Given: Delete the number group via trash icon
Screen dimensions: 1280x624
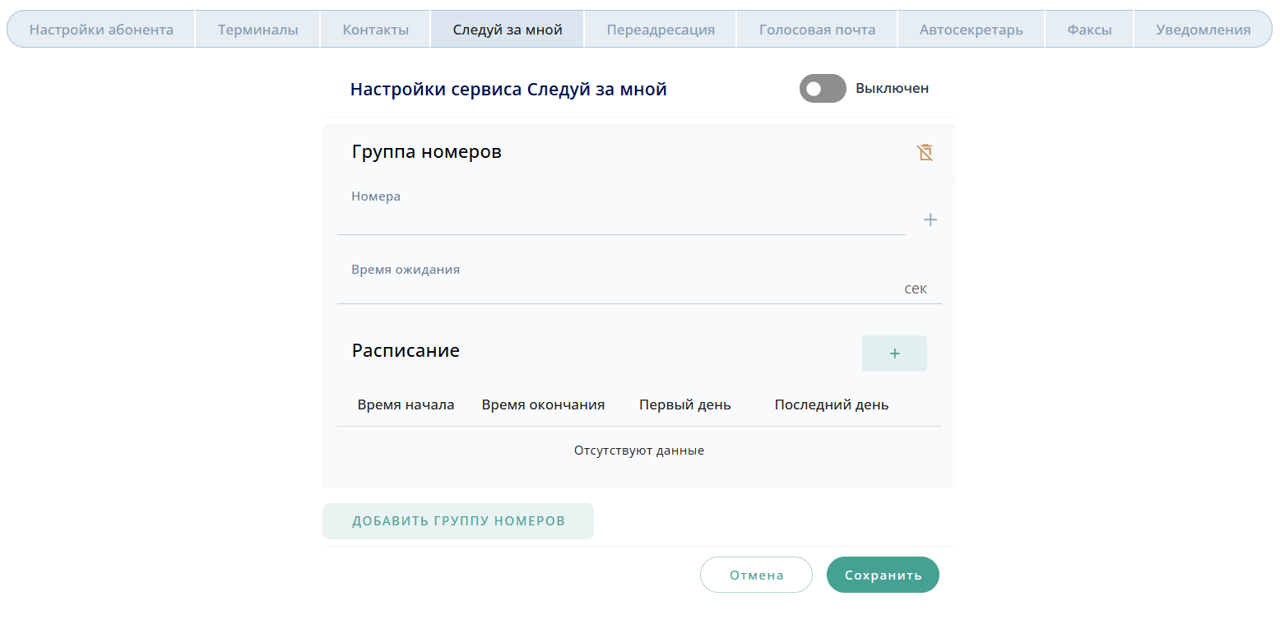Looking at the screenshot, I should [925, 152].
